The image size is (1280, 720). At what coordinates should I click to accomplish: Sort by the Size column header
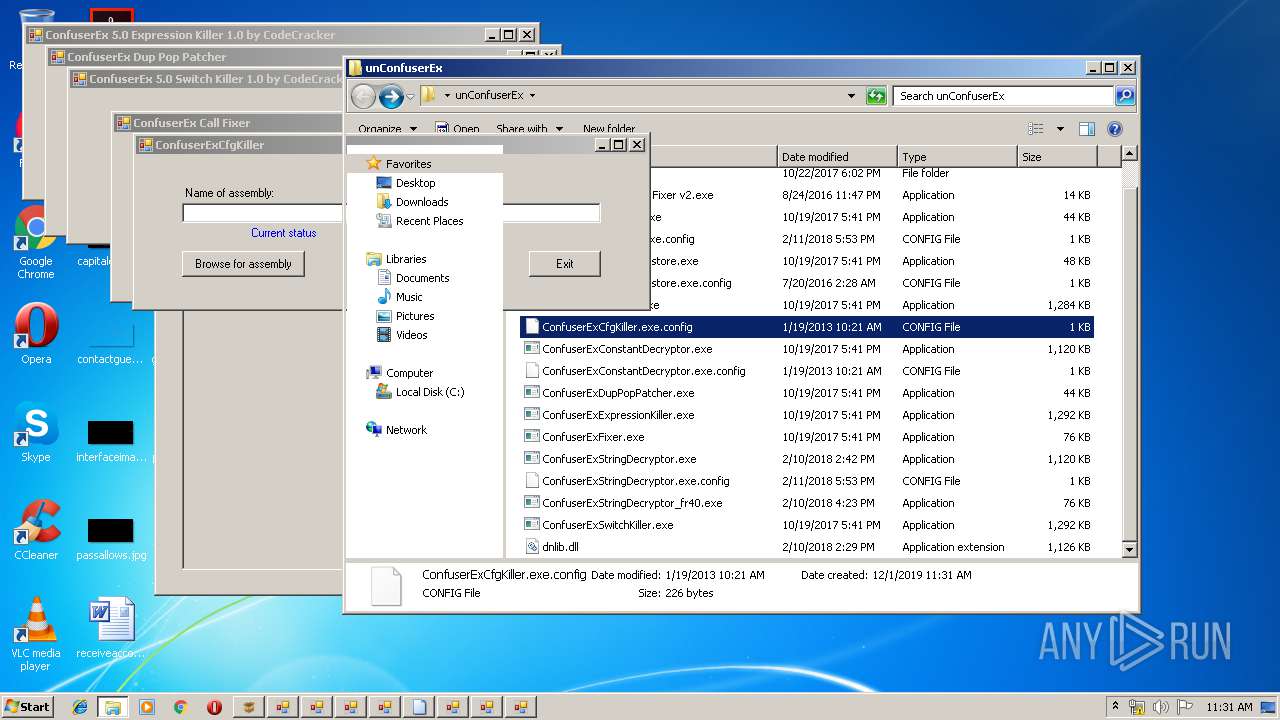click(x=1057, y=157)
